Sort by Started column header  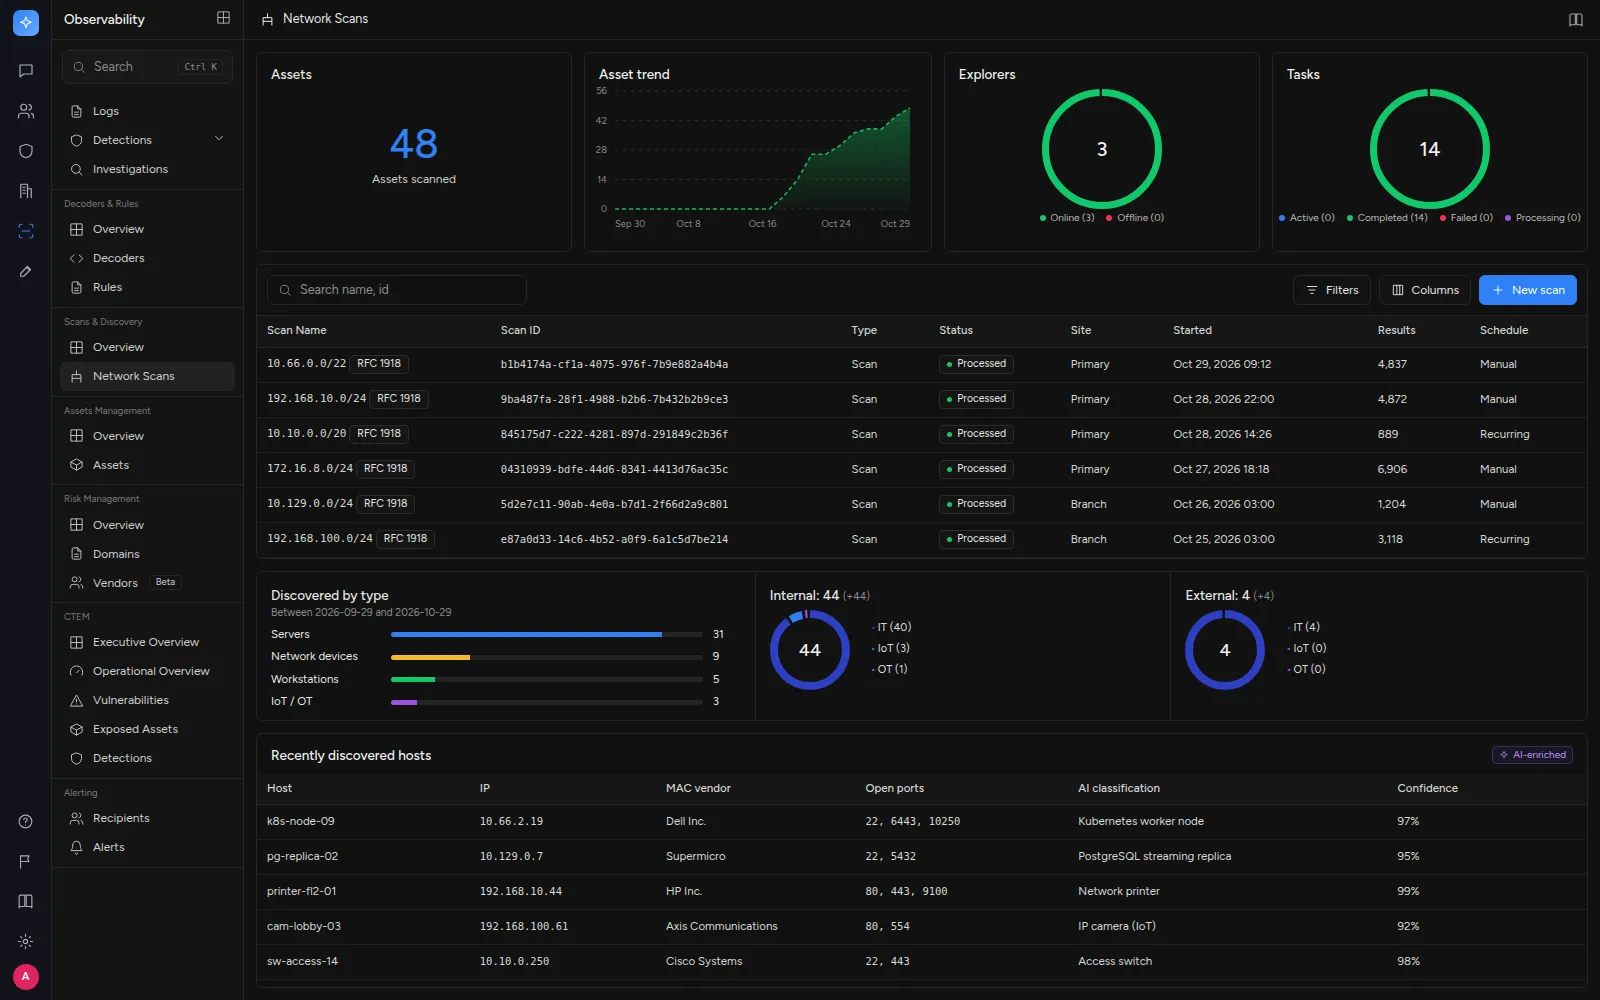[1192, 330]
